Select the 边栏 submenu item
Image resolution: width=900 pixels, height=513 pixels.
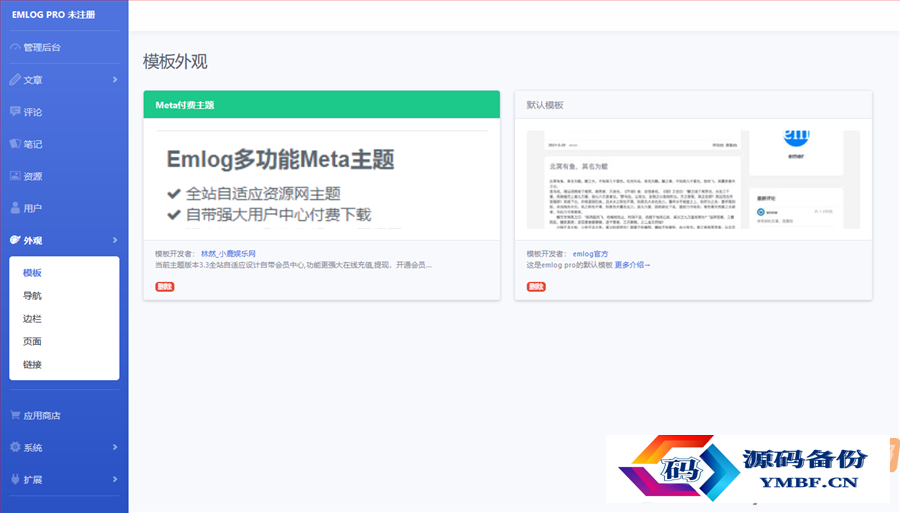pos(32,318)
